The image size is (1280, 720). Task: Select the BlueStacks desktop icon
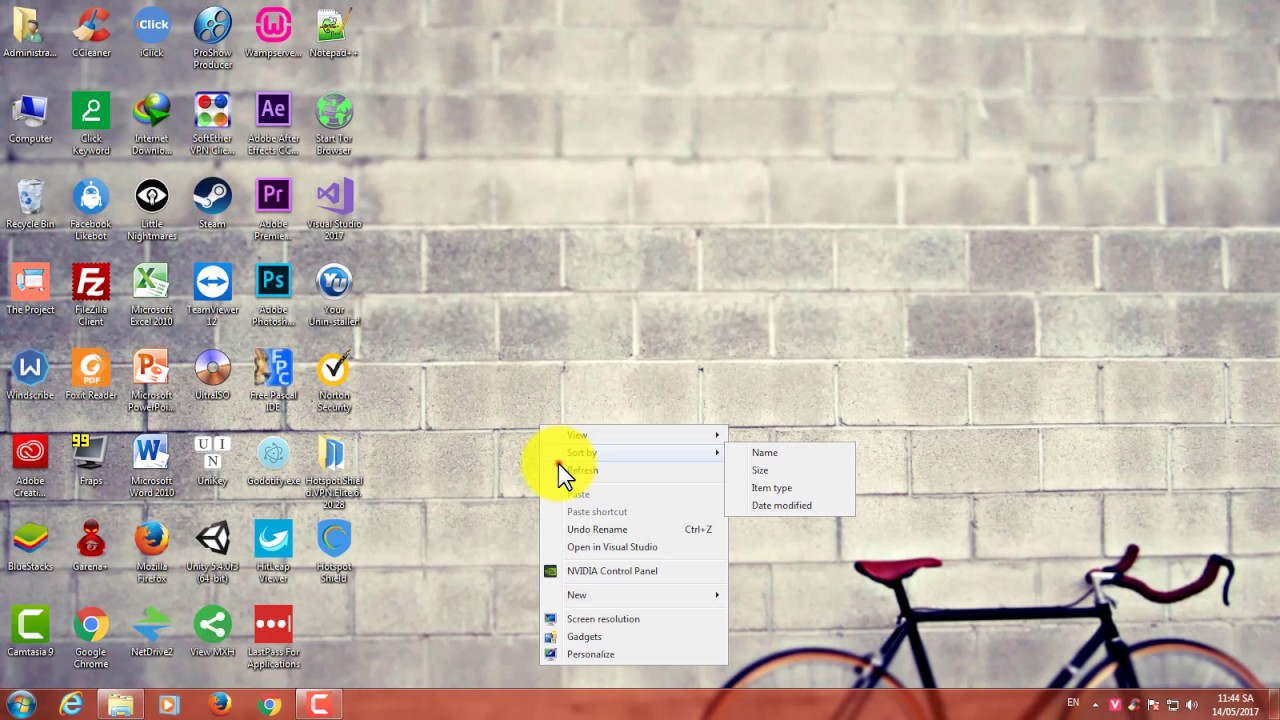click(x=30, y=547)
